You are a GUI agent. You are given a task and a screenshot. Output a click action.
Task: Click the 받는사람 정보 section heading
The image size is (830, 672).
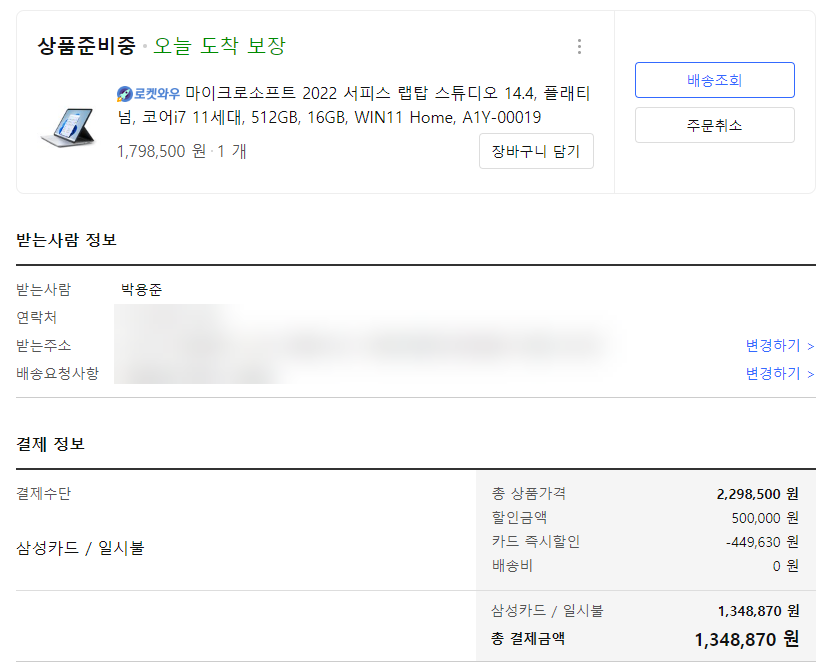[x=66, y=240]
